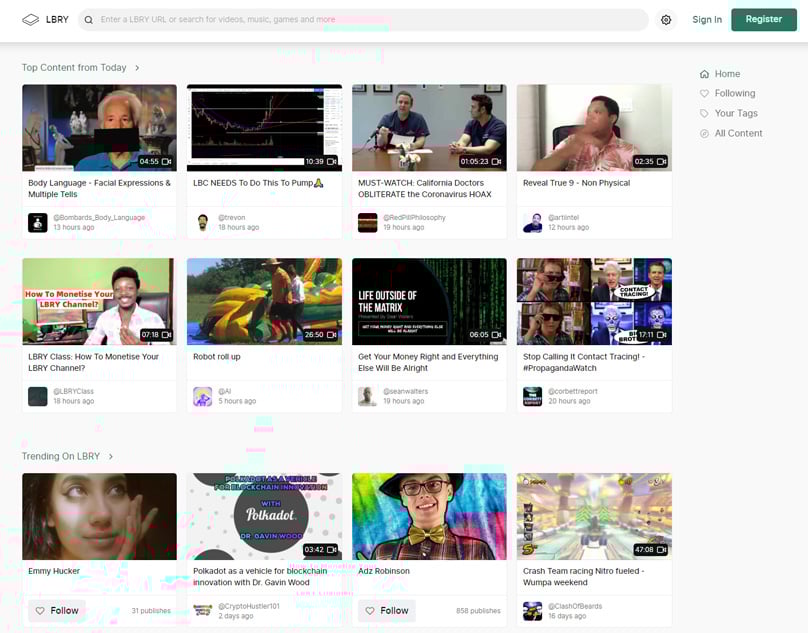Expand Trending On LBRY chevron
Screen dimensions: 808x633
[x=111, y=456]
